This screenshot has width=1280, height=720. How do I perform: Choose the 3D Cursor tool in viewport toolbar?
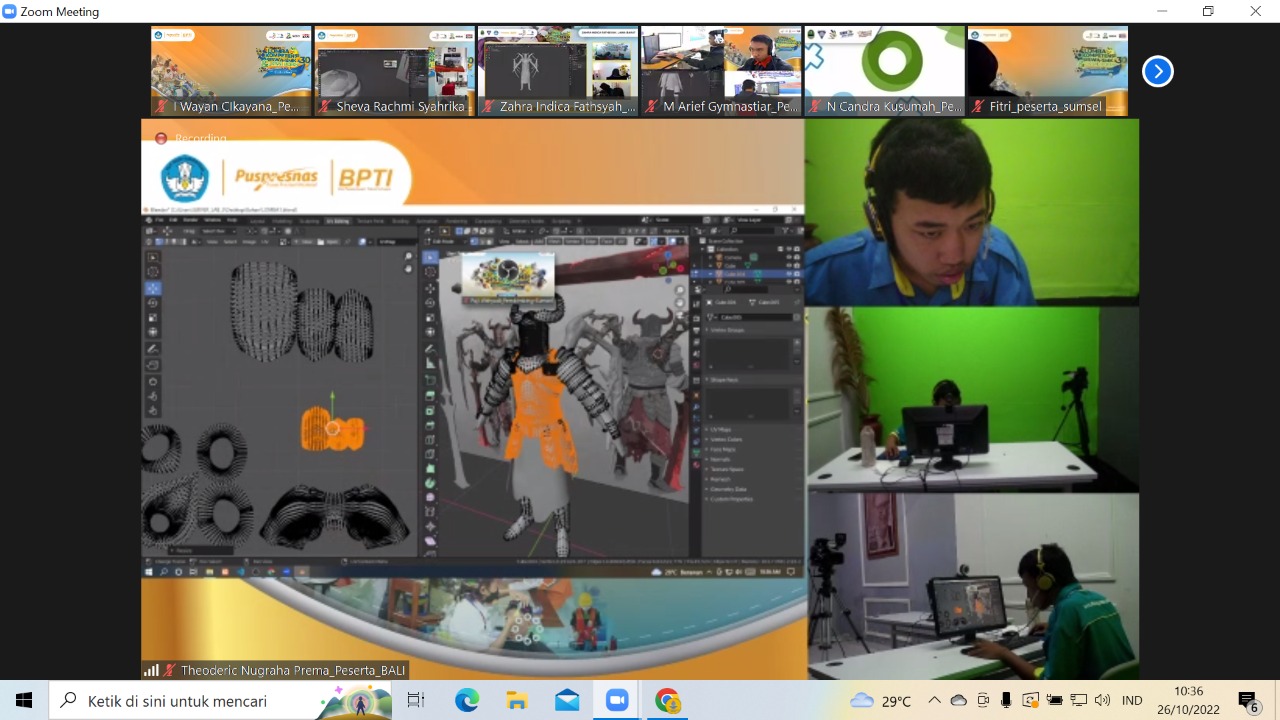pyautogui.click(x=430, y=272)
